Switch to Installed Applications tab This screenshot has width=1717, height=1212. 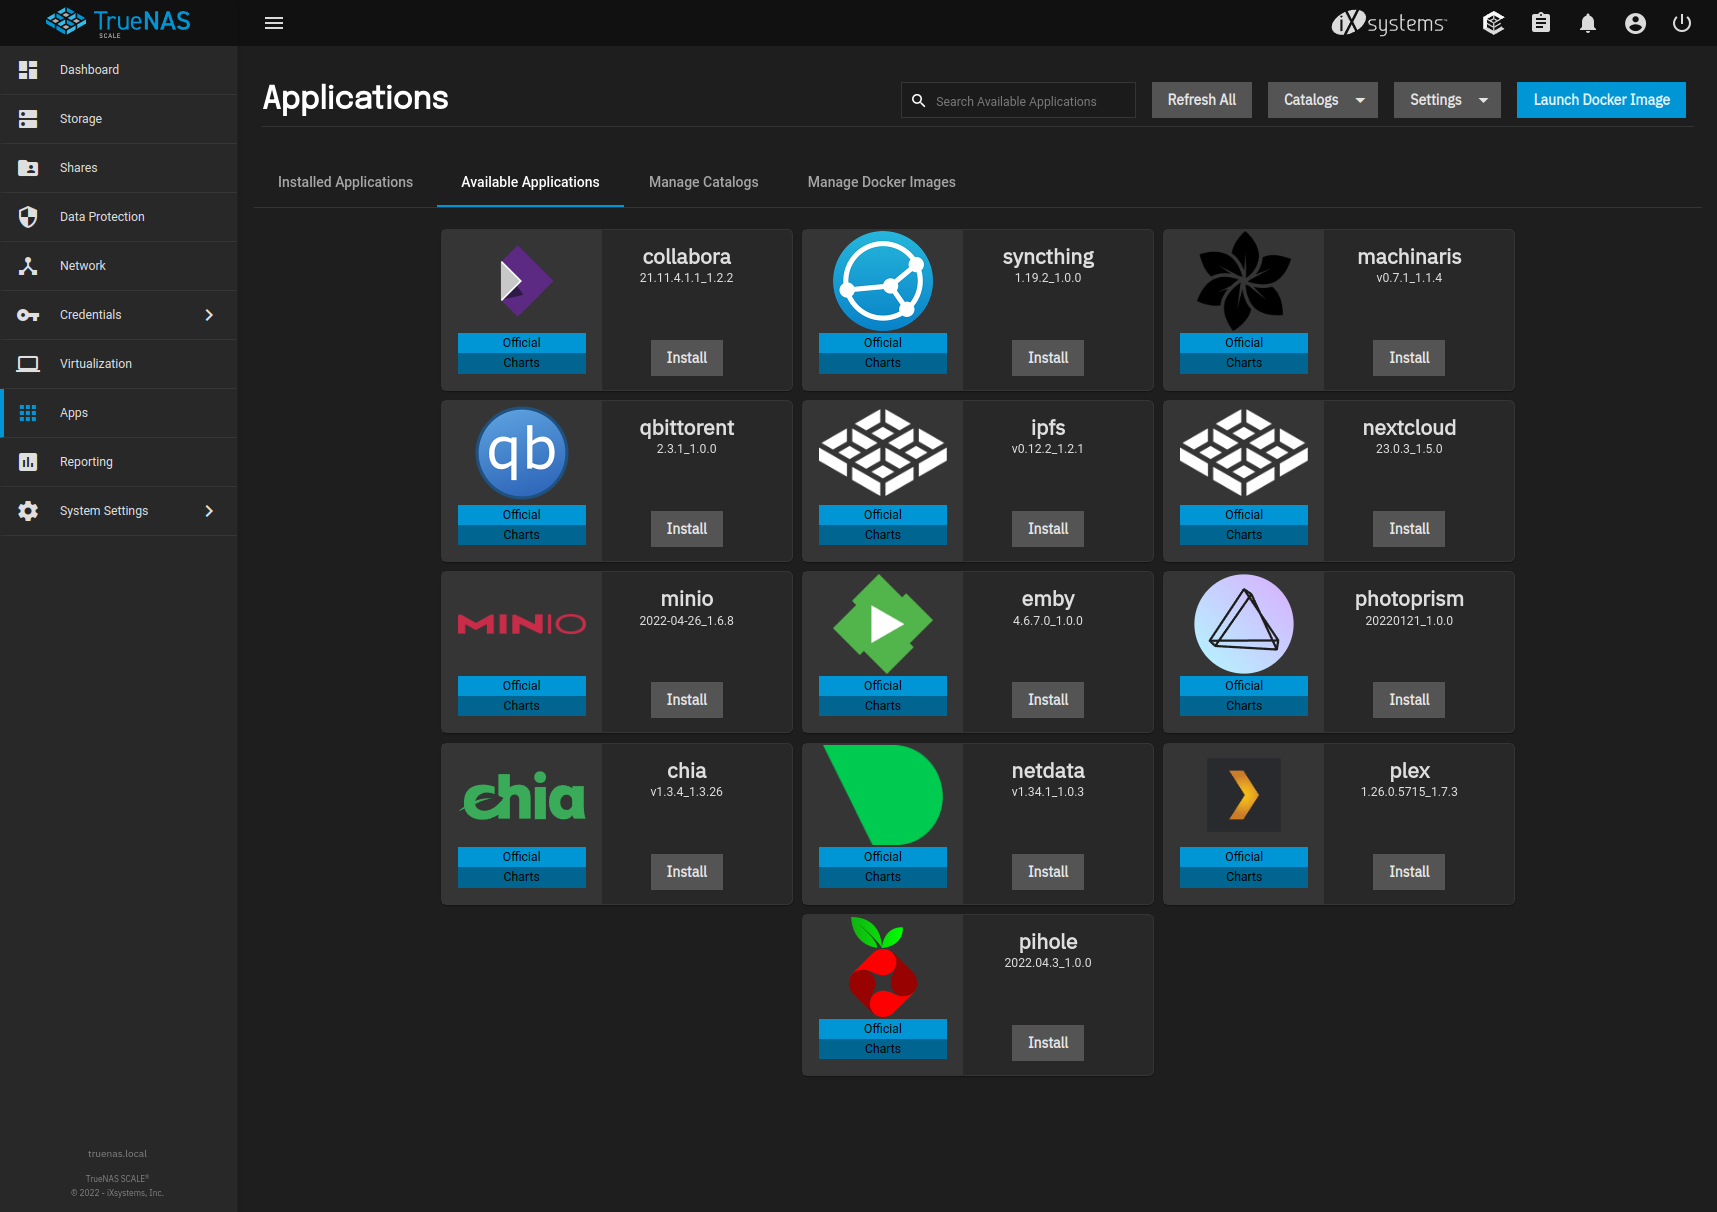[x=345, y=182]
